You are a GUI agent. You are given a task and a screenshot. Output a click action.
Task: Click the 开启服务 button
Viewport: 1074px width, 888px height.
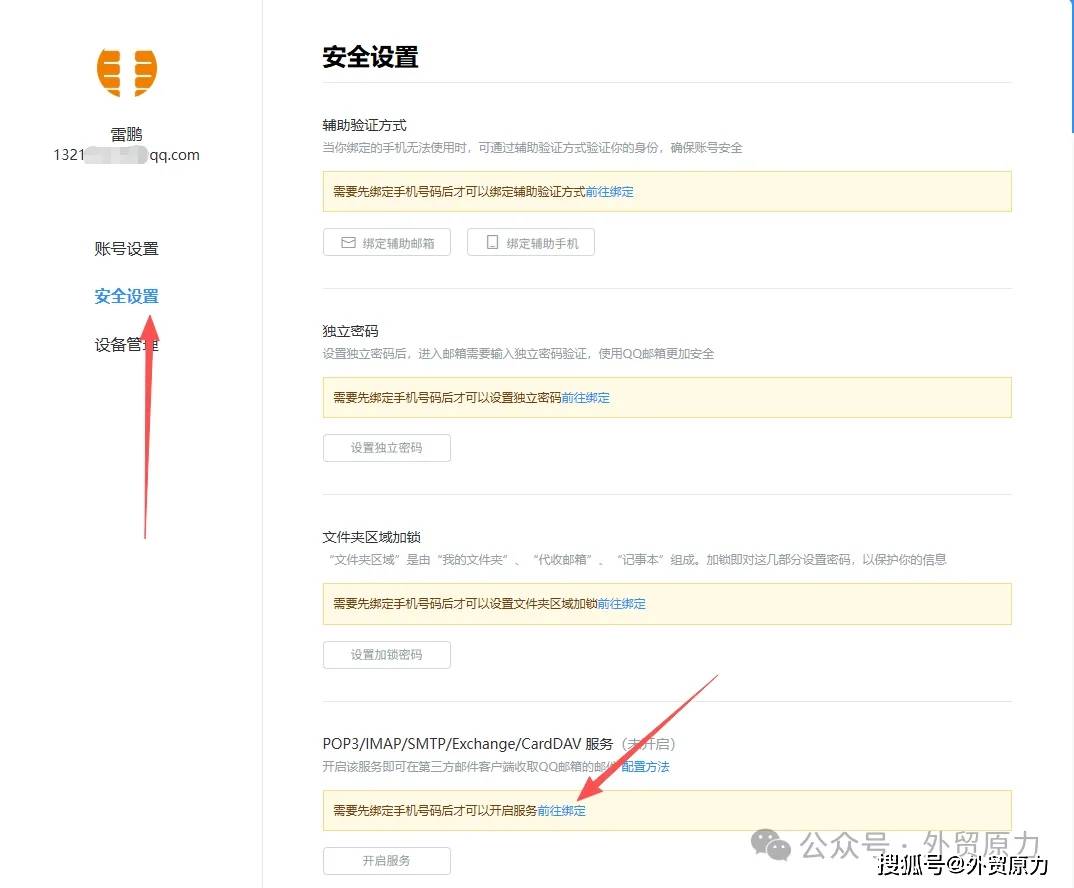(x=387, y=861)
